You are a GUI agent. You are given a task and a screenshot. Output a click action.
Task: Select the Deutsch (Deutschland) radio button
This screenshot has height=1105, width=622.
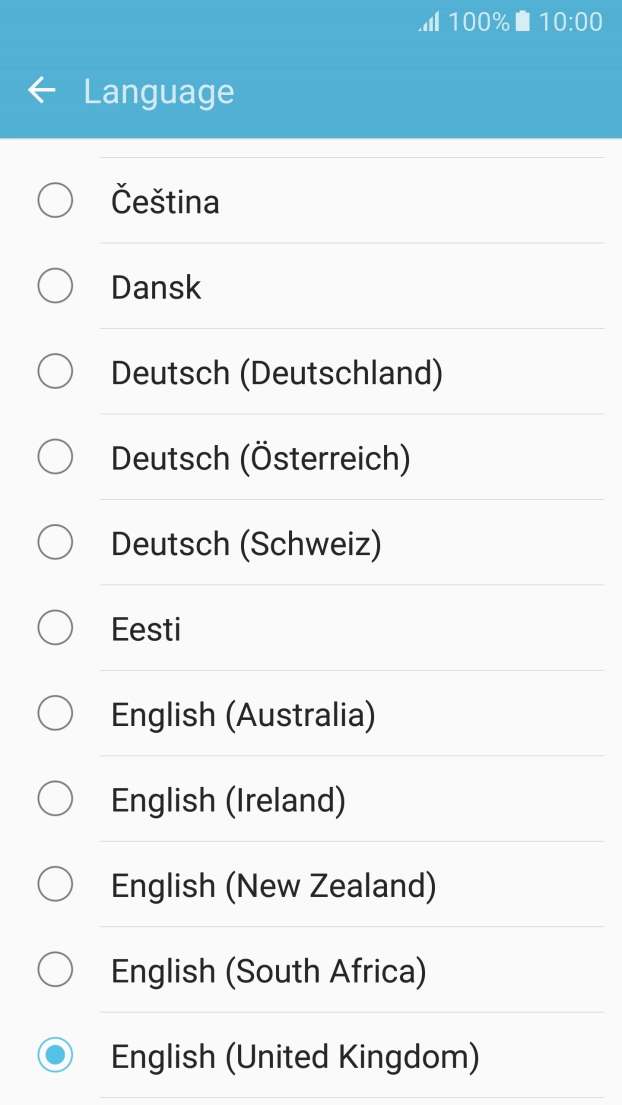tap(55, 371)
